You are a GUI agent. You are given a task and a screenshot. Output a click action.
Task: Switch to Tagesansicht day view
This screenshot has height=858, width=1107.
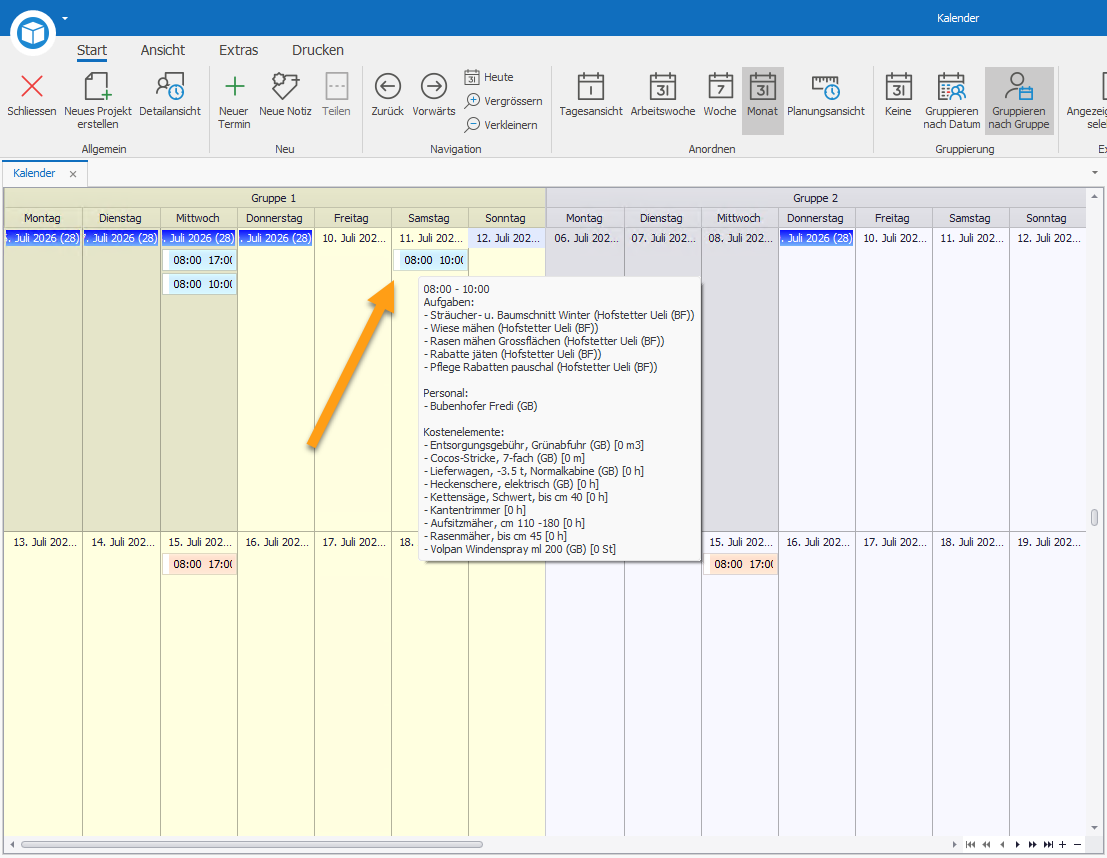[591, 93]
